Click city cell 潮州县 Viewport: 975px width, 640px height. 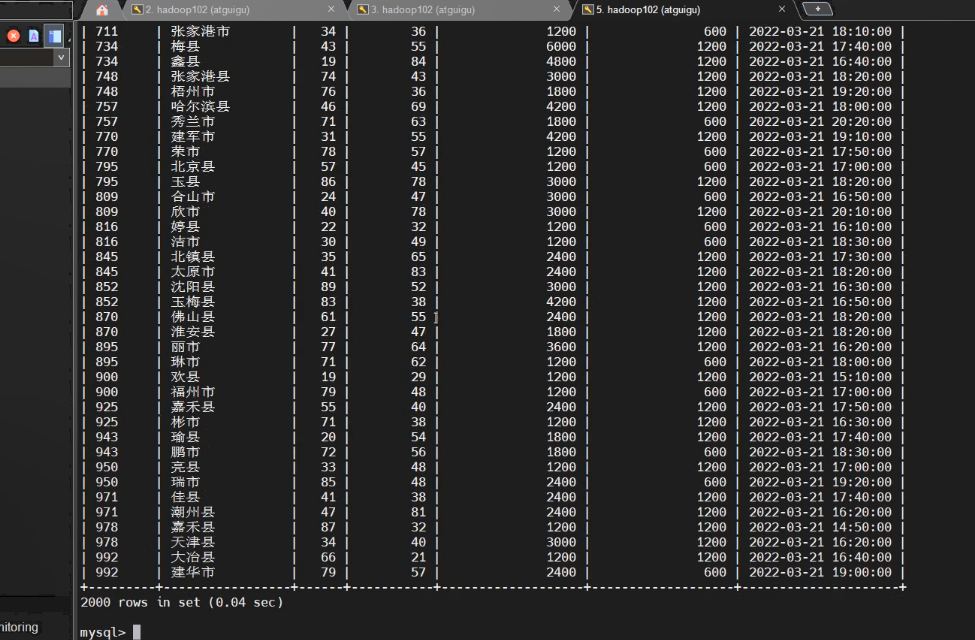tap(193, 512)
